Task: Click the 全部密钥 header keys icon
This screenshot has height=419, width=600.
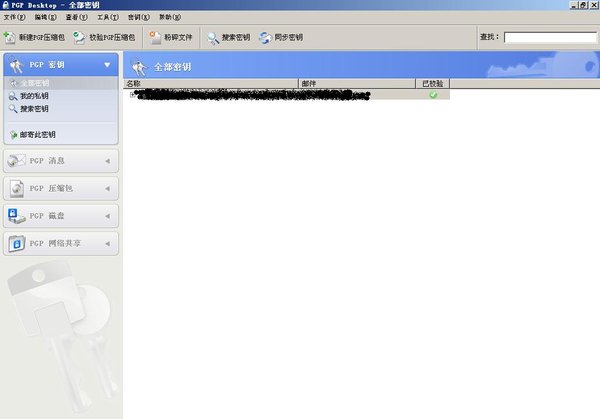Action: (138, 67)
